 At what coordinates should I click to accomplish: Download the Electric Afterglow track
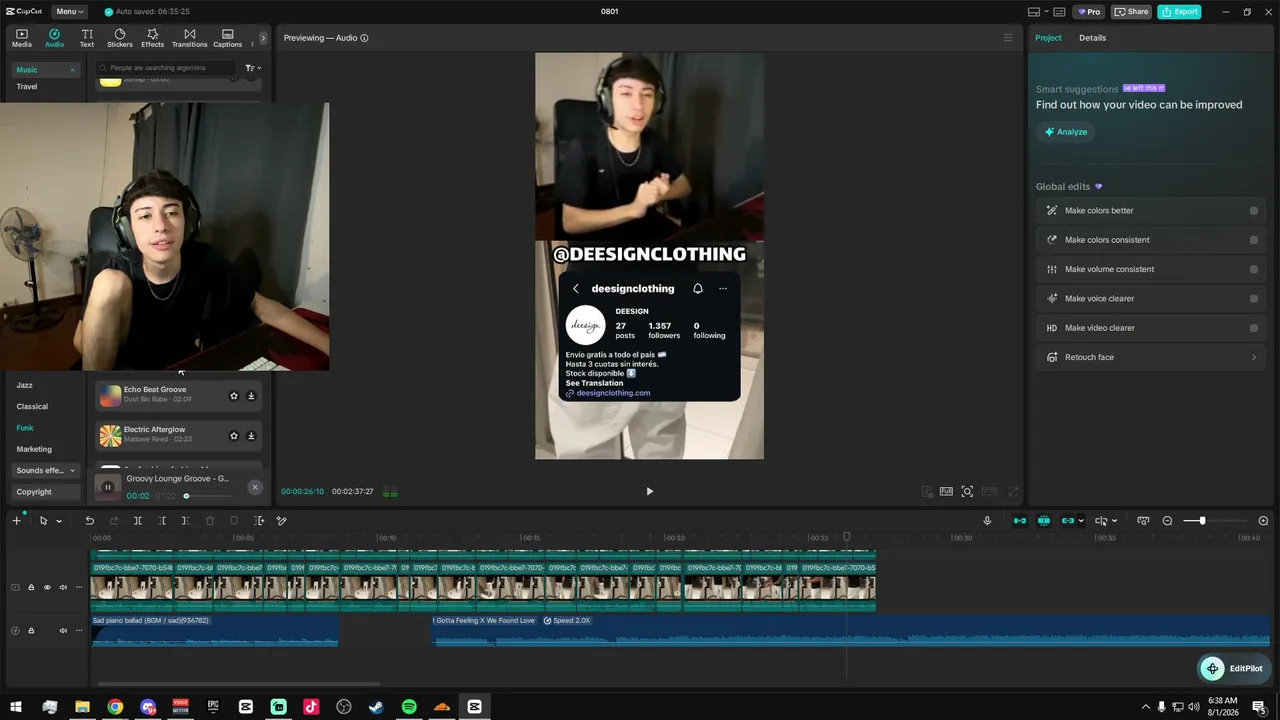(251, 435)
